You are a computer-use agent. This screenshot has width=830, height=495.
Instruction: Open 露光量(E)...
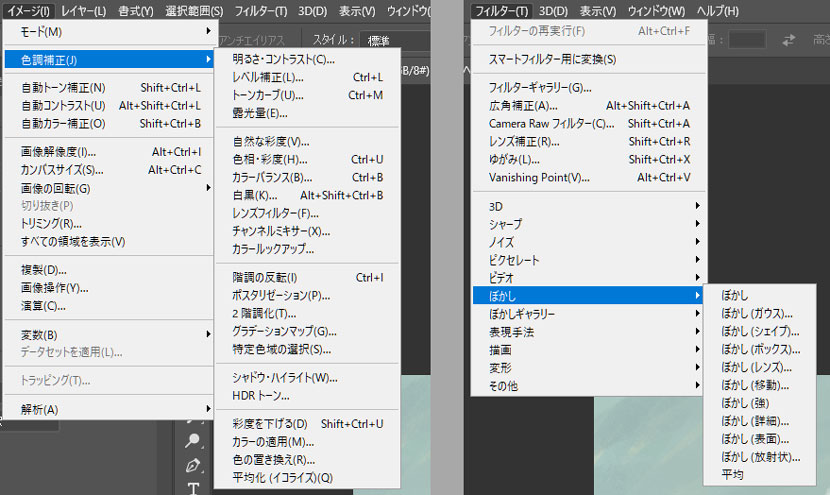[x=307, y=113]
